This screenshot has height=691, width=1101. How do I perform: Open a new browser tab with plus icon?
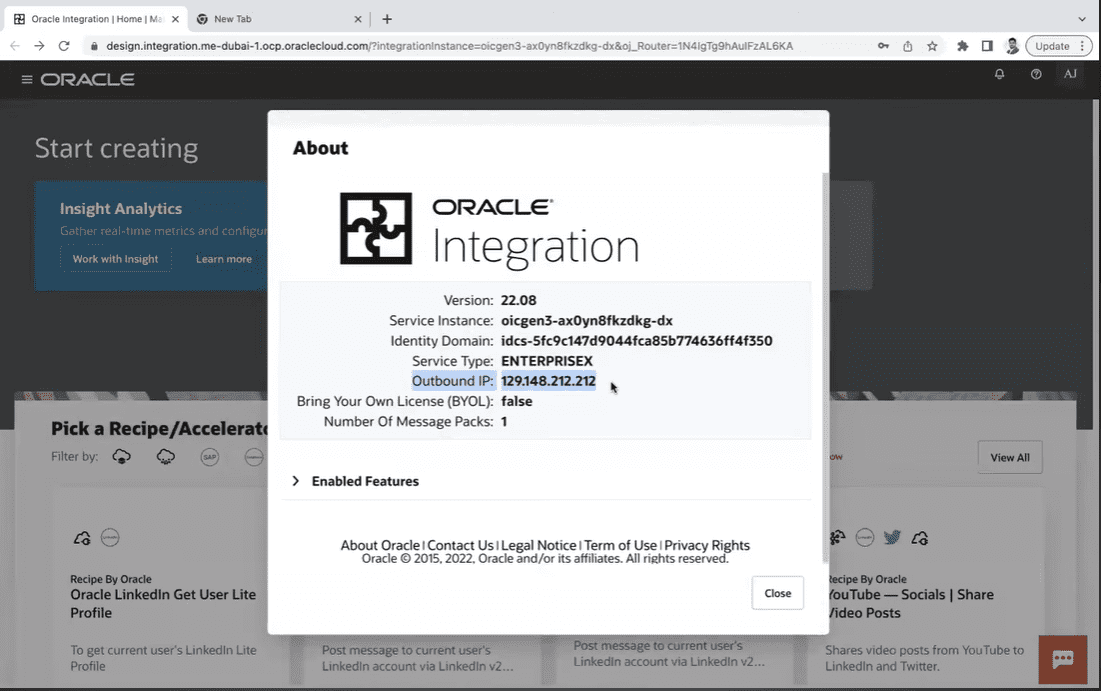coord(387,19)
